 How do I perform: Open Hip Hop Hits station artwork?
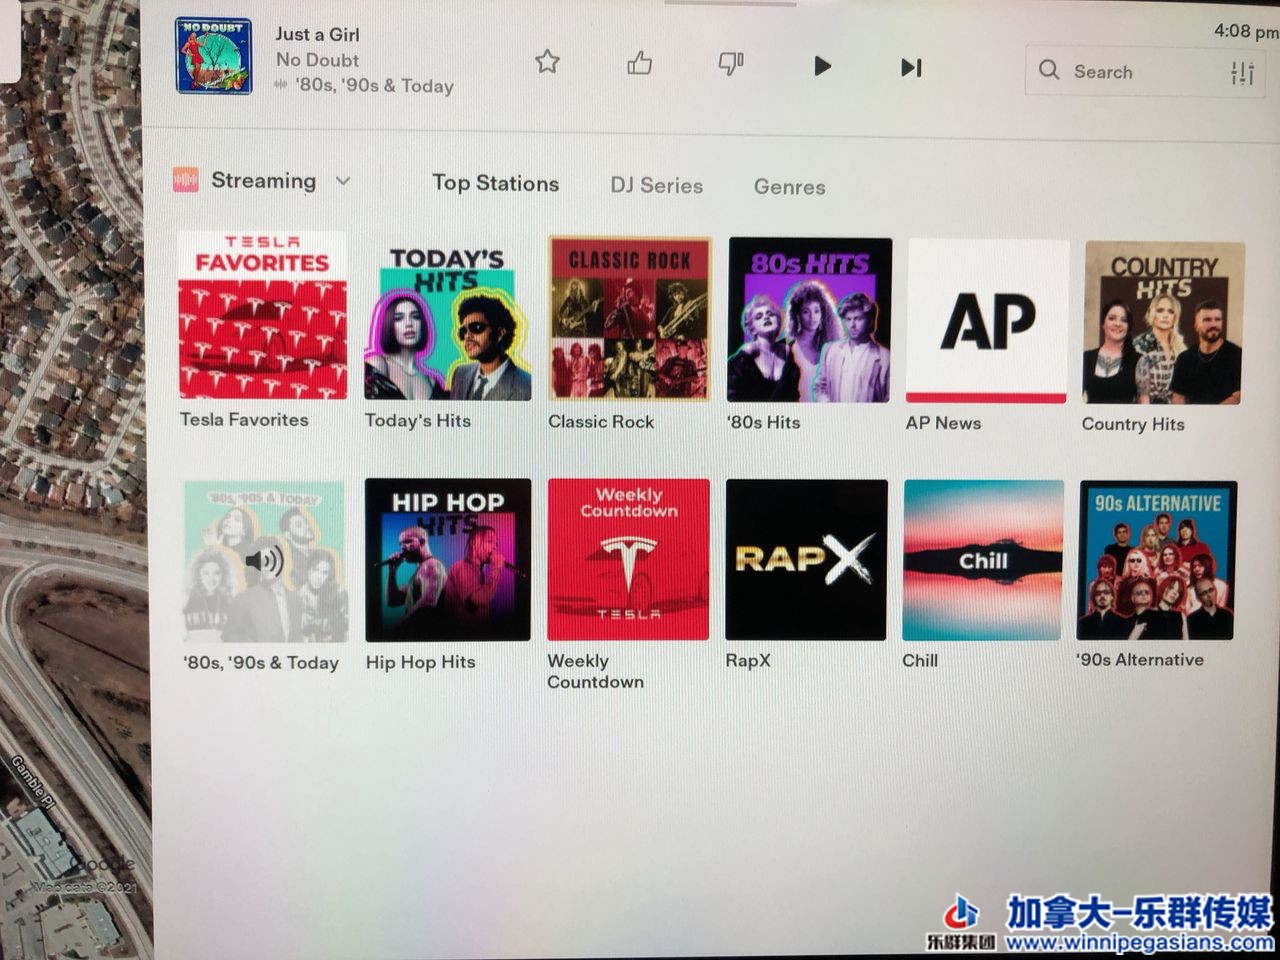tap(447, 560)
